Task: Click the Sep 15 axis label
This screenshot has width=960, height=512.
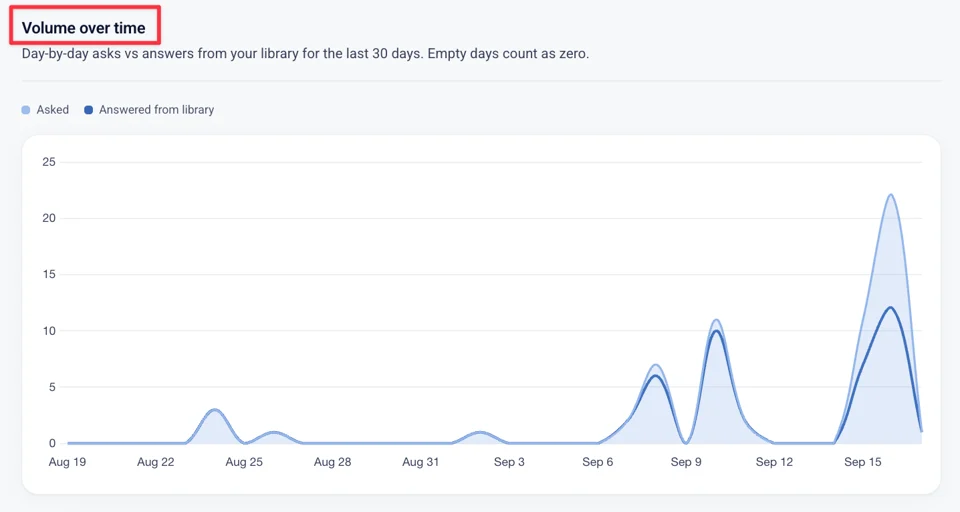Action: point(863,462)
